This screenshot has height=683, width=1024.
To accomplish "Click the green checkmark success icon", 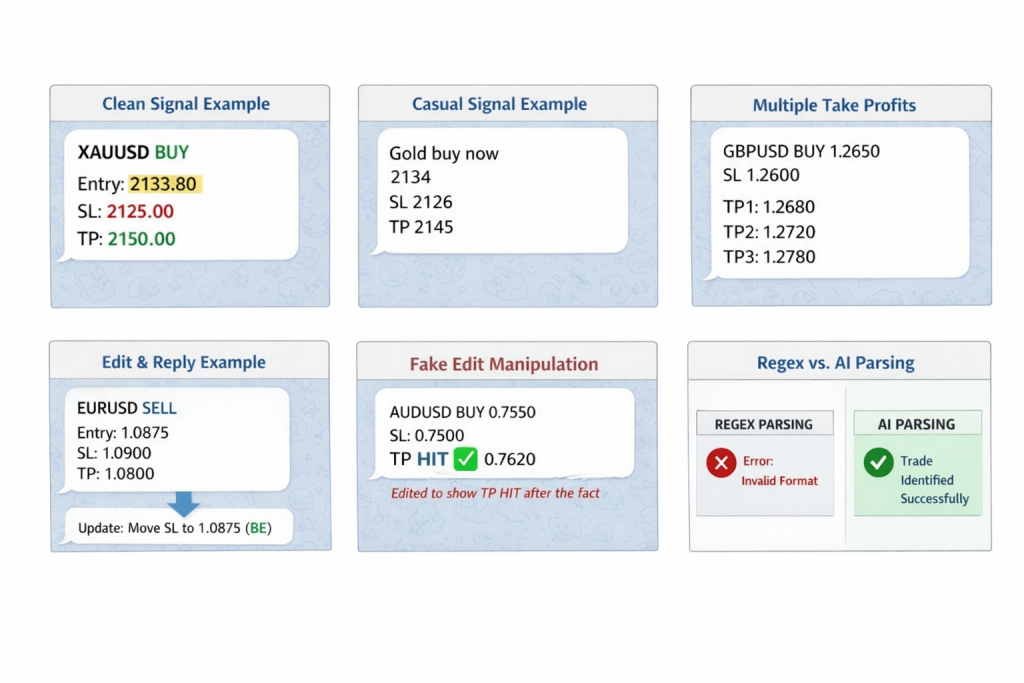I will [878, 462].
